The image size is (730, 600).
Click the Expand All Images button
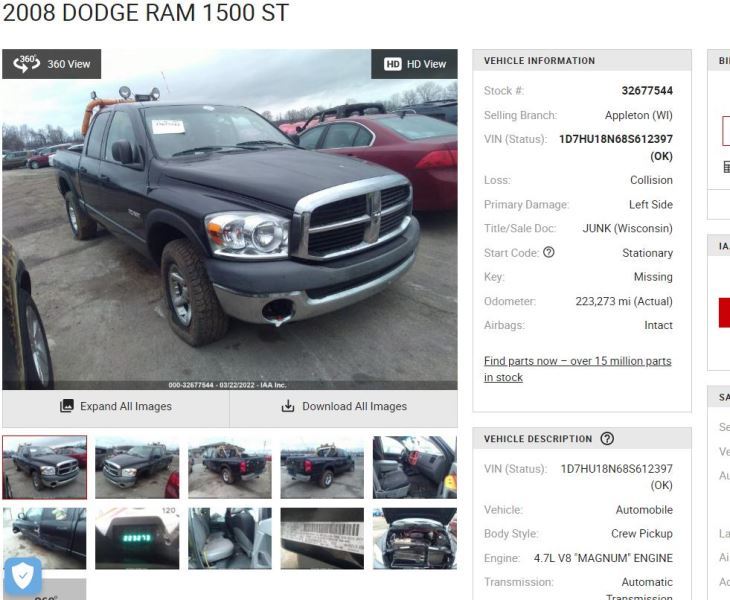tap(116, 406)
